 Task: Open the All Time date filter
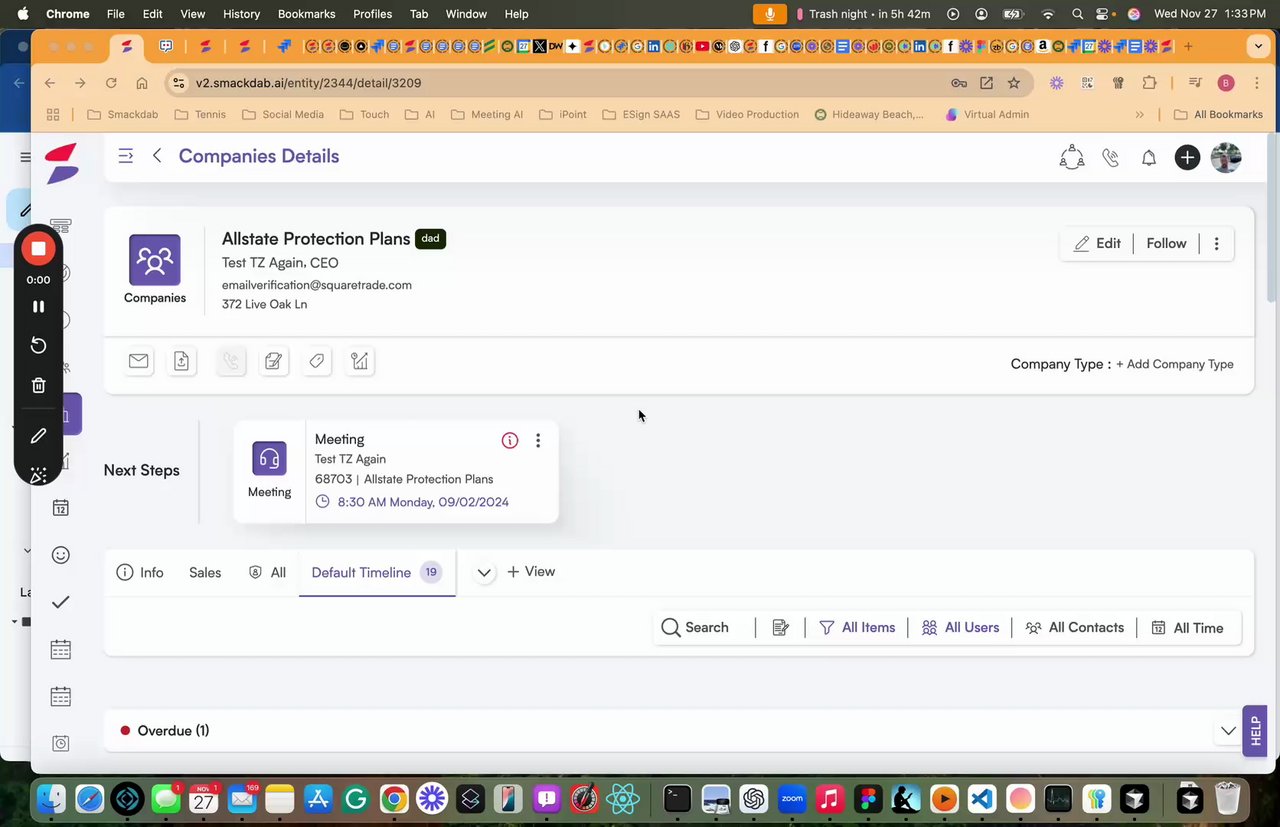(1187, 627)
